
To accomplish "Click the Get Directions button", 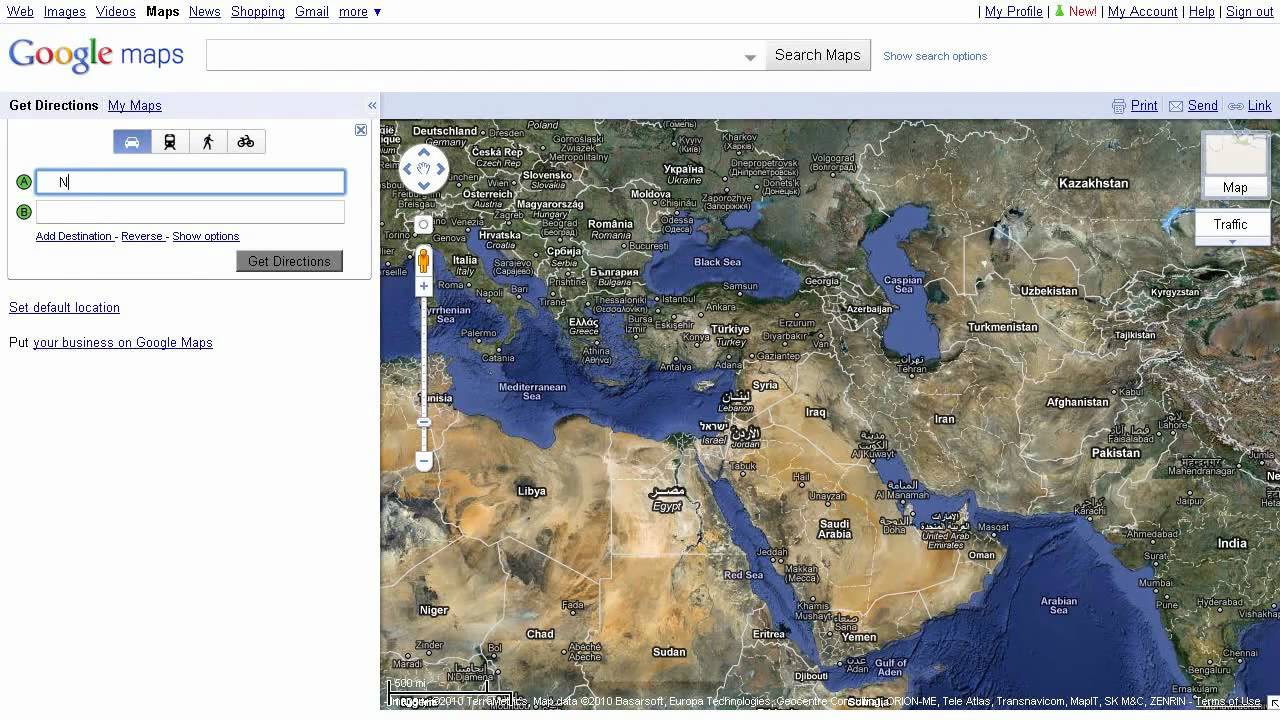I will click(x=289, y=261).
